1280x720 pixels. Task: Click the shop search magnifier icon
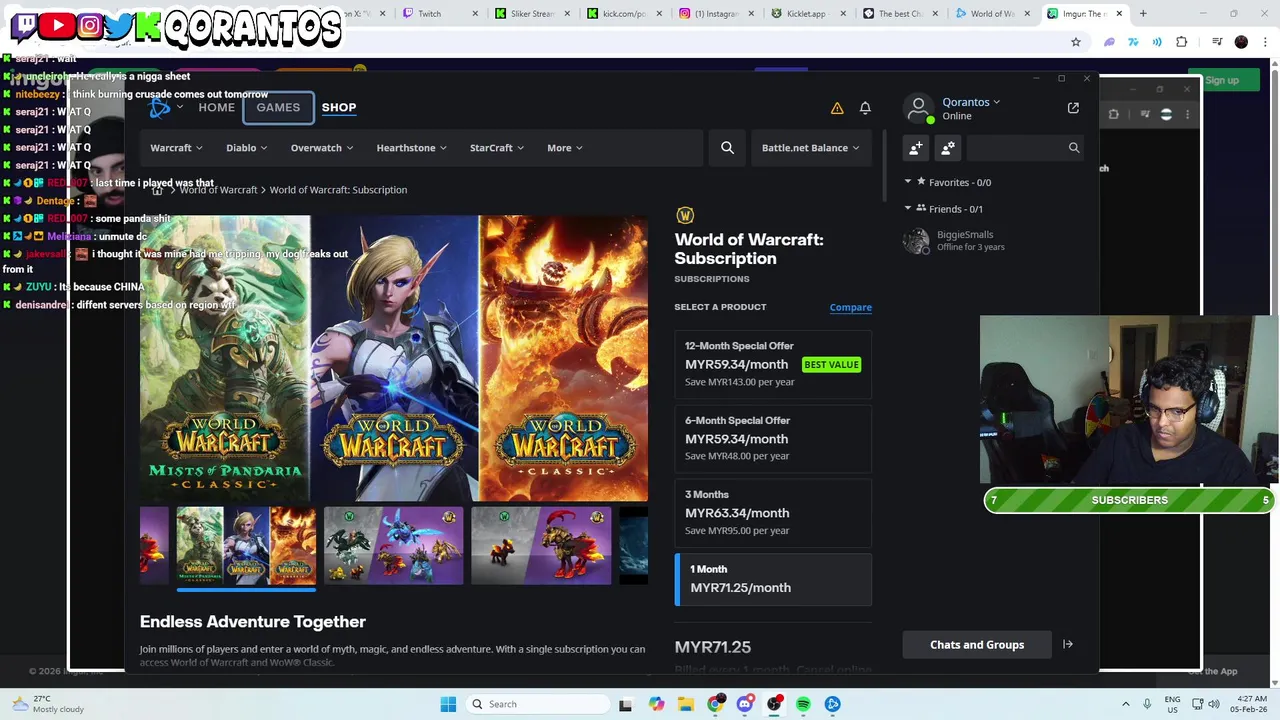pyautogui.click(x=727, y=148)
